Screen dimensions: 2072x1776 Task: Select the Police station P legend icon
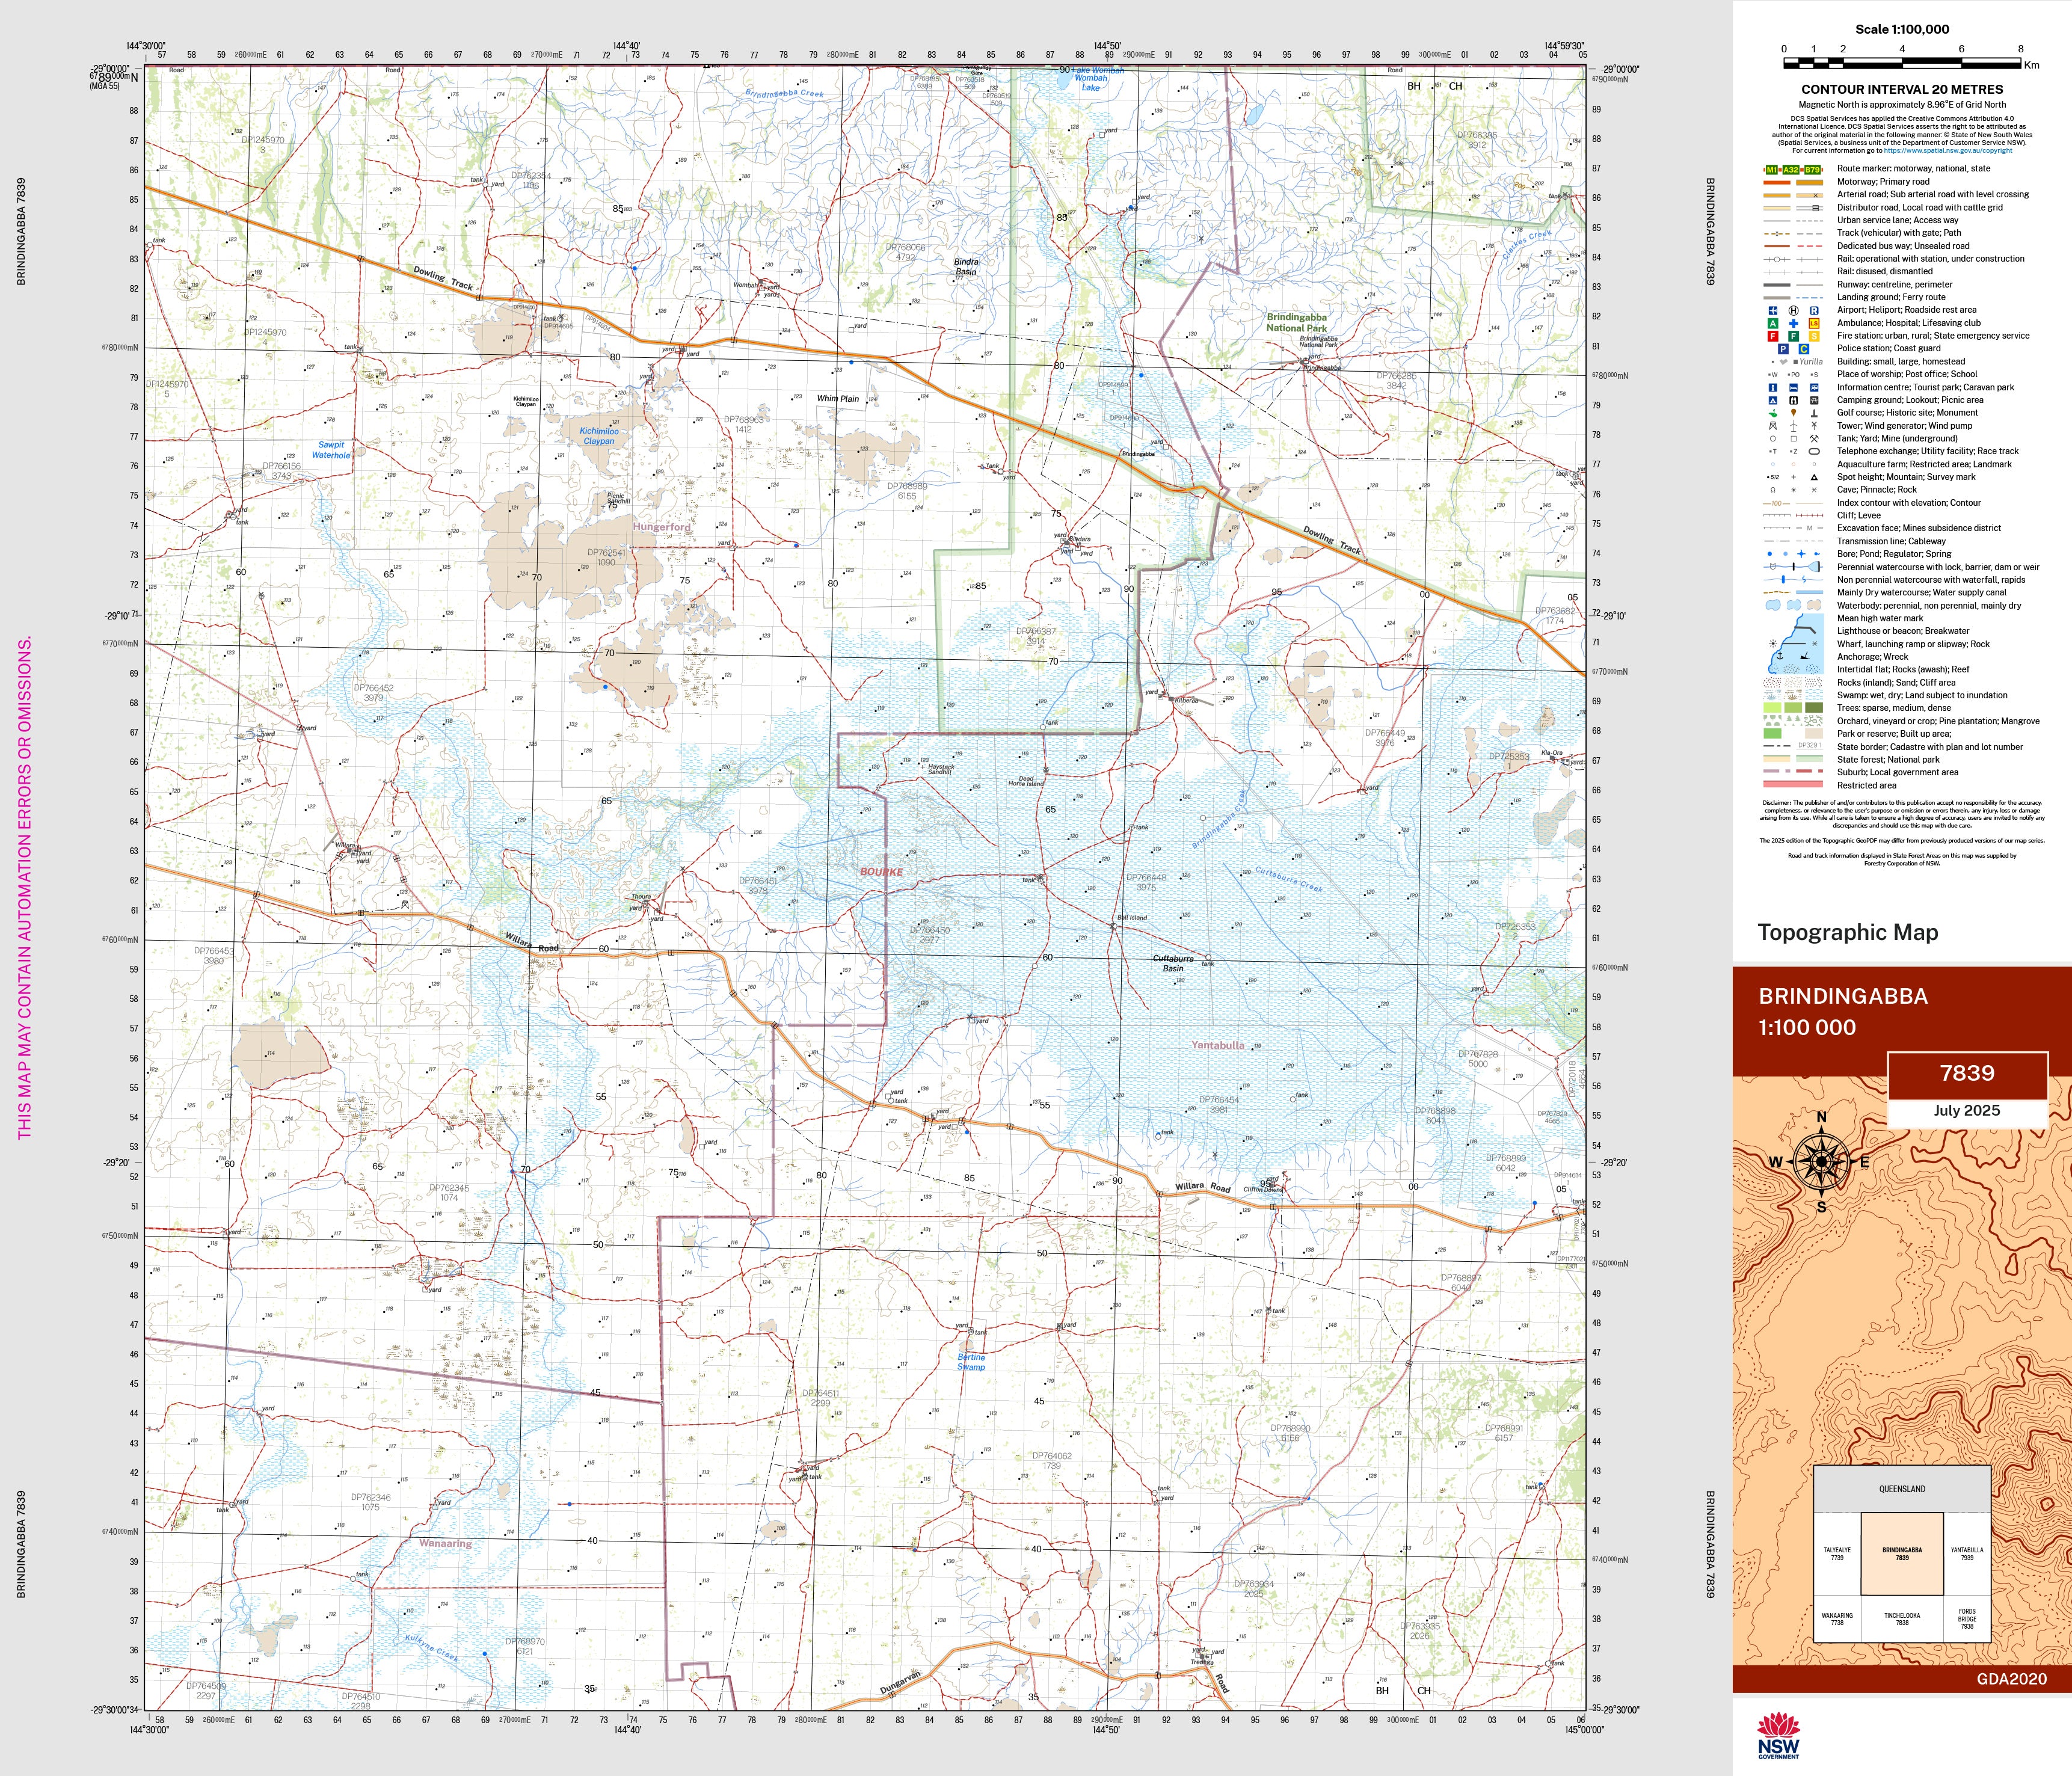click(1783, 349)
